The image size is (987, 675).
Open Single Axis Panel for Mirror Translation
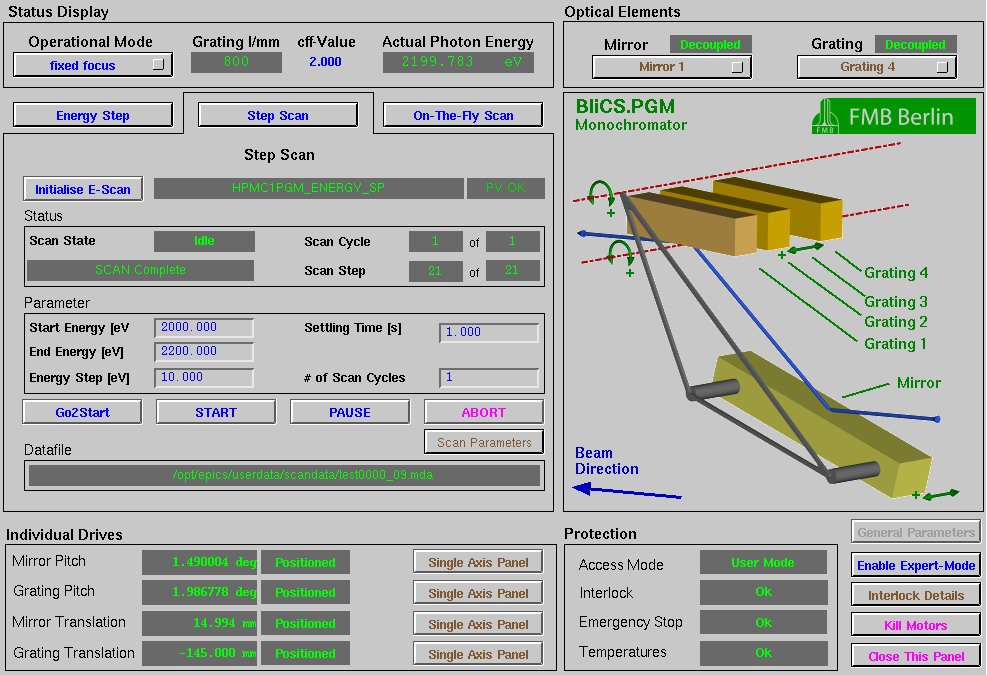point(478,624)
